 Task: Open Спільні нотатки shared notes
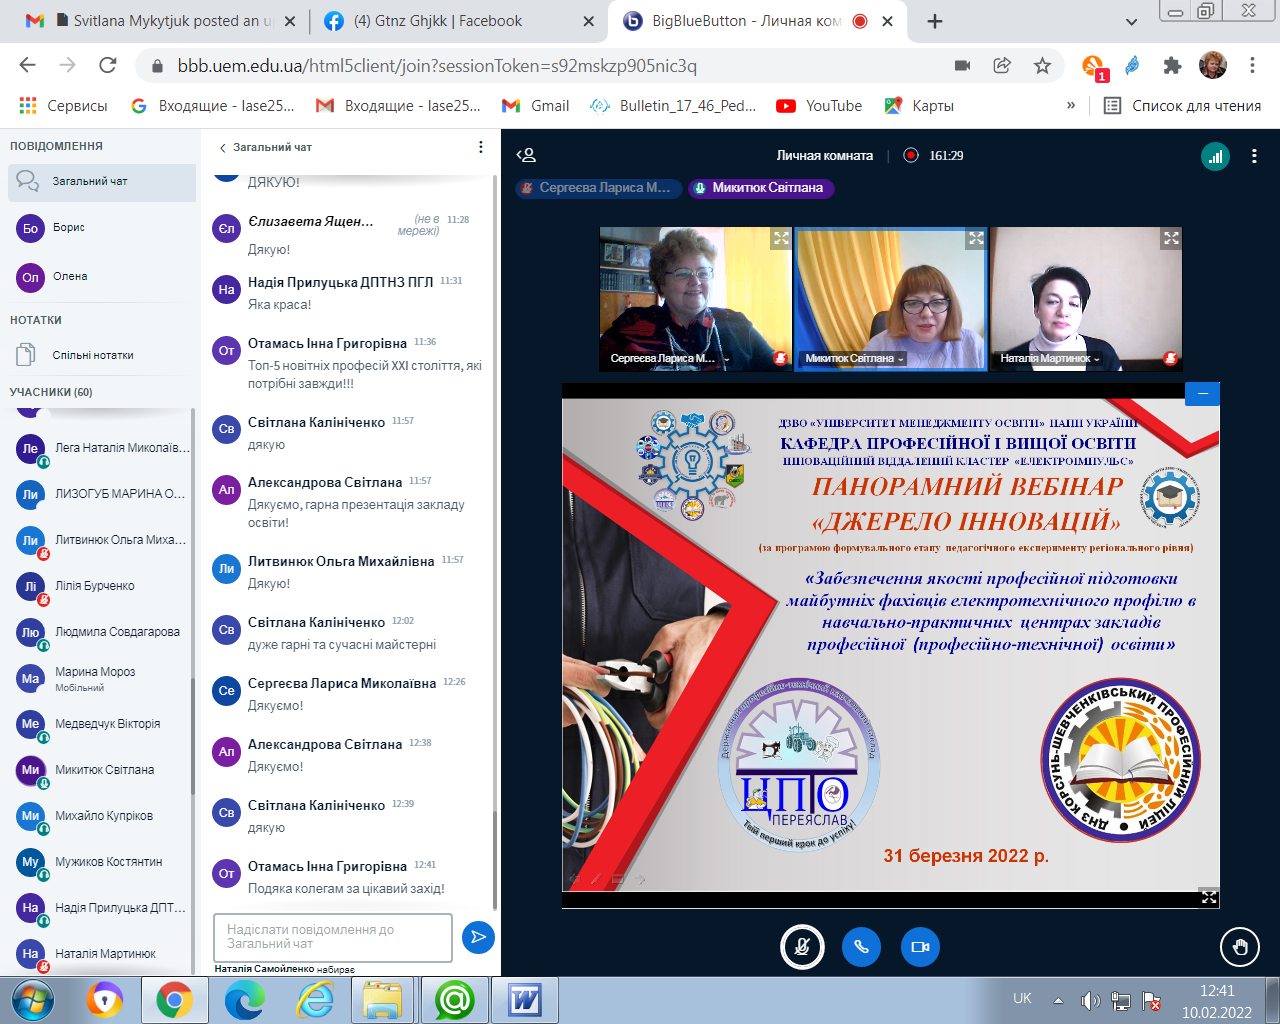click(x=93, y=355)
